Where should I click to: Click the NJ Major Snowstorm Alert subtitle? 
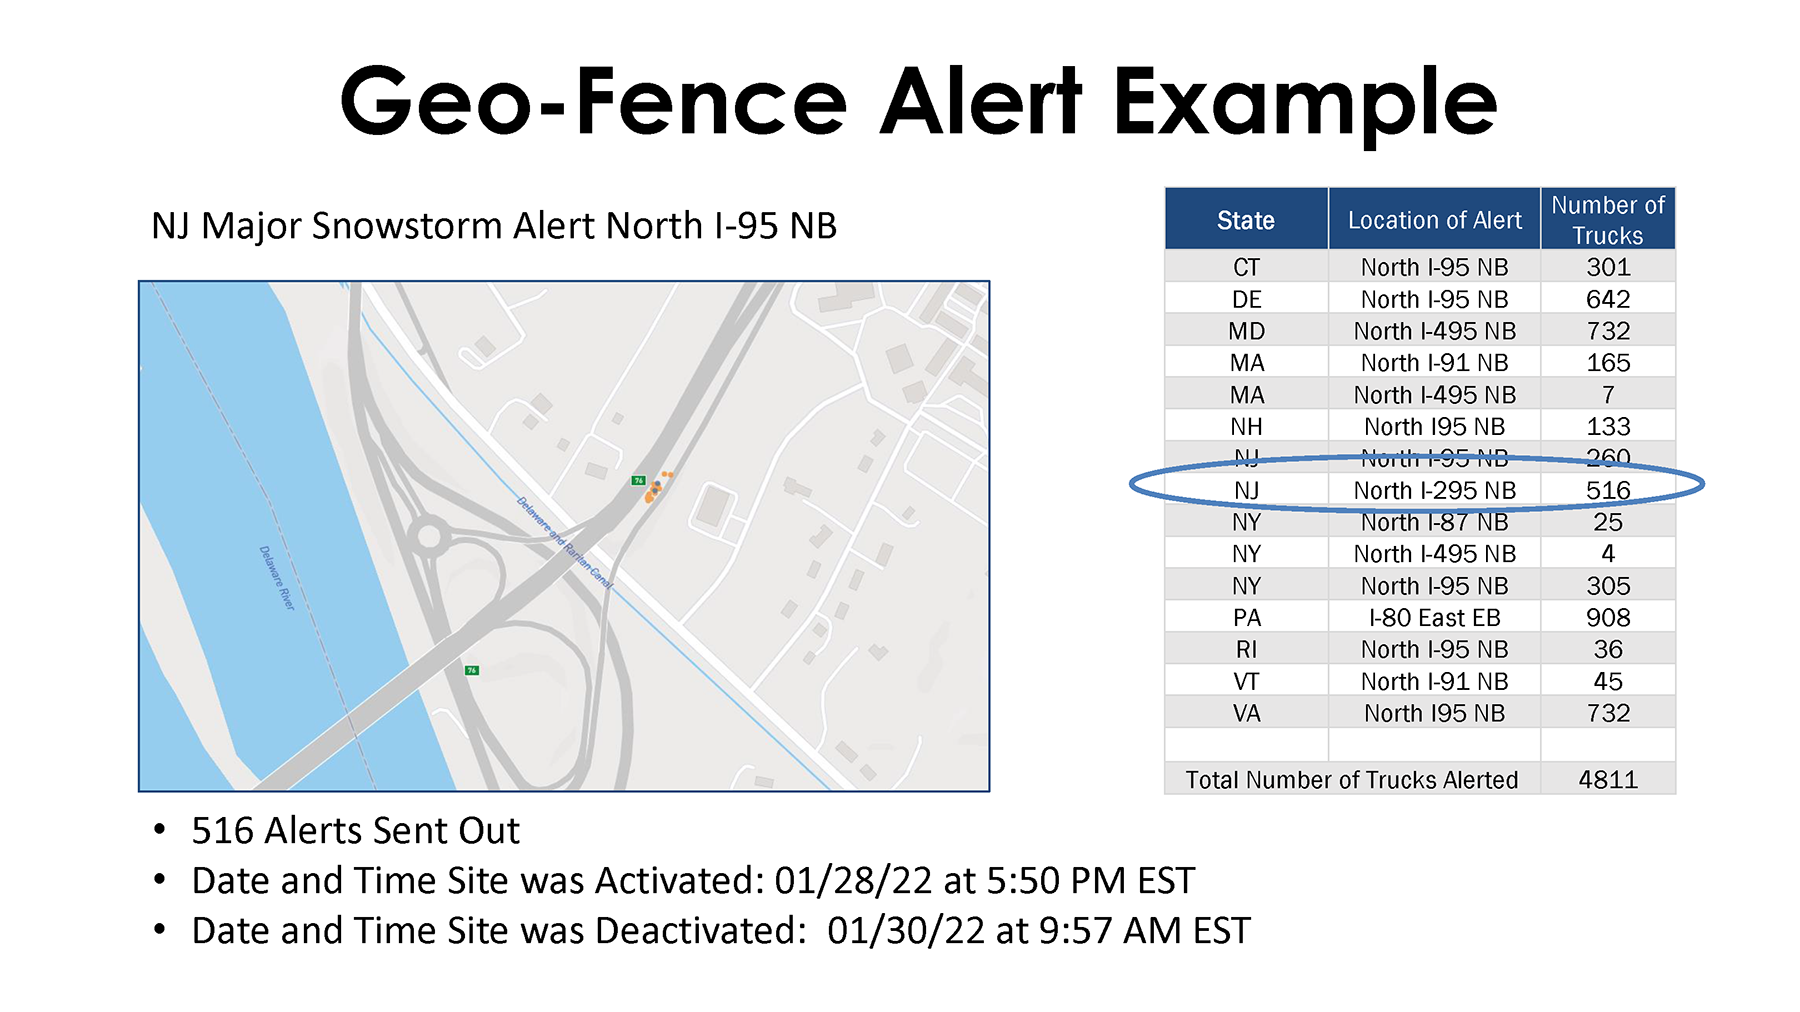click(x=494, y=226)
